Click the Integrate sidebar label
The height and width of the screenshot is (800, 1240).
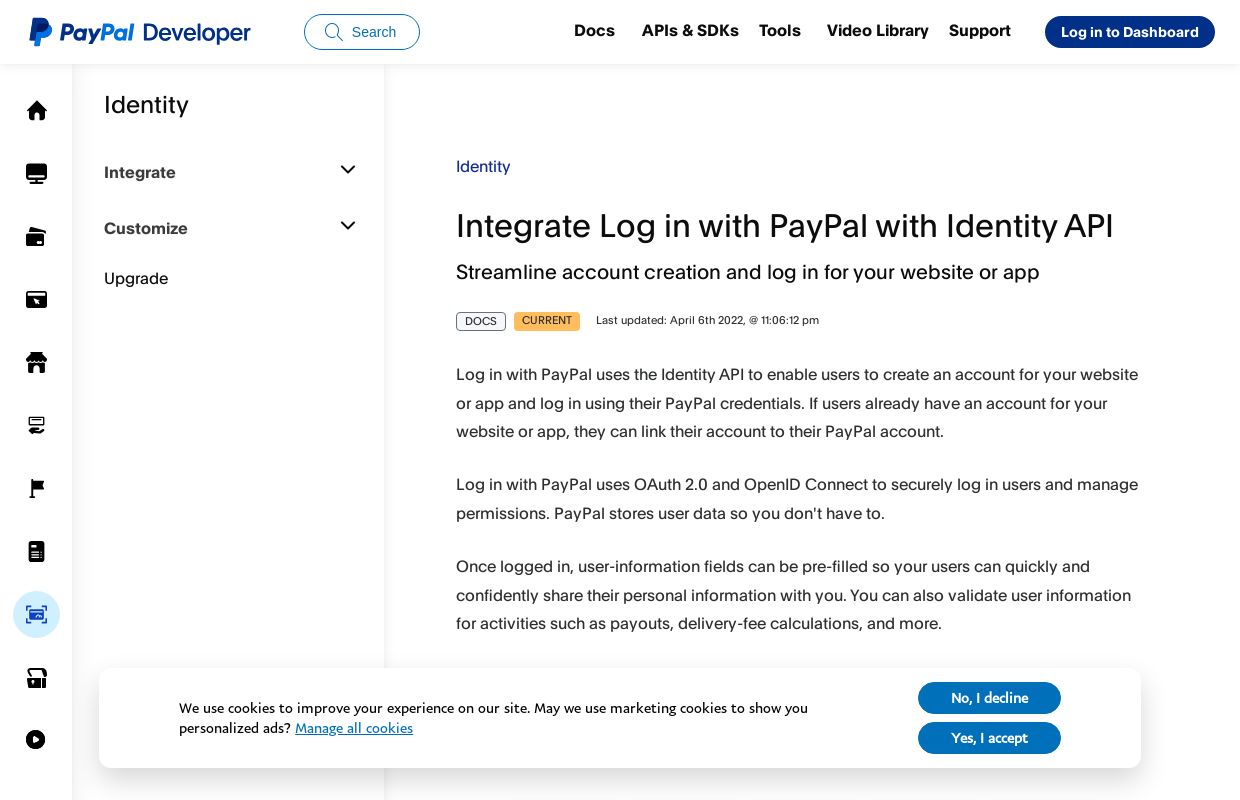click(140, 173)
